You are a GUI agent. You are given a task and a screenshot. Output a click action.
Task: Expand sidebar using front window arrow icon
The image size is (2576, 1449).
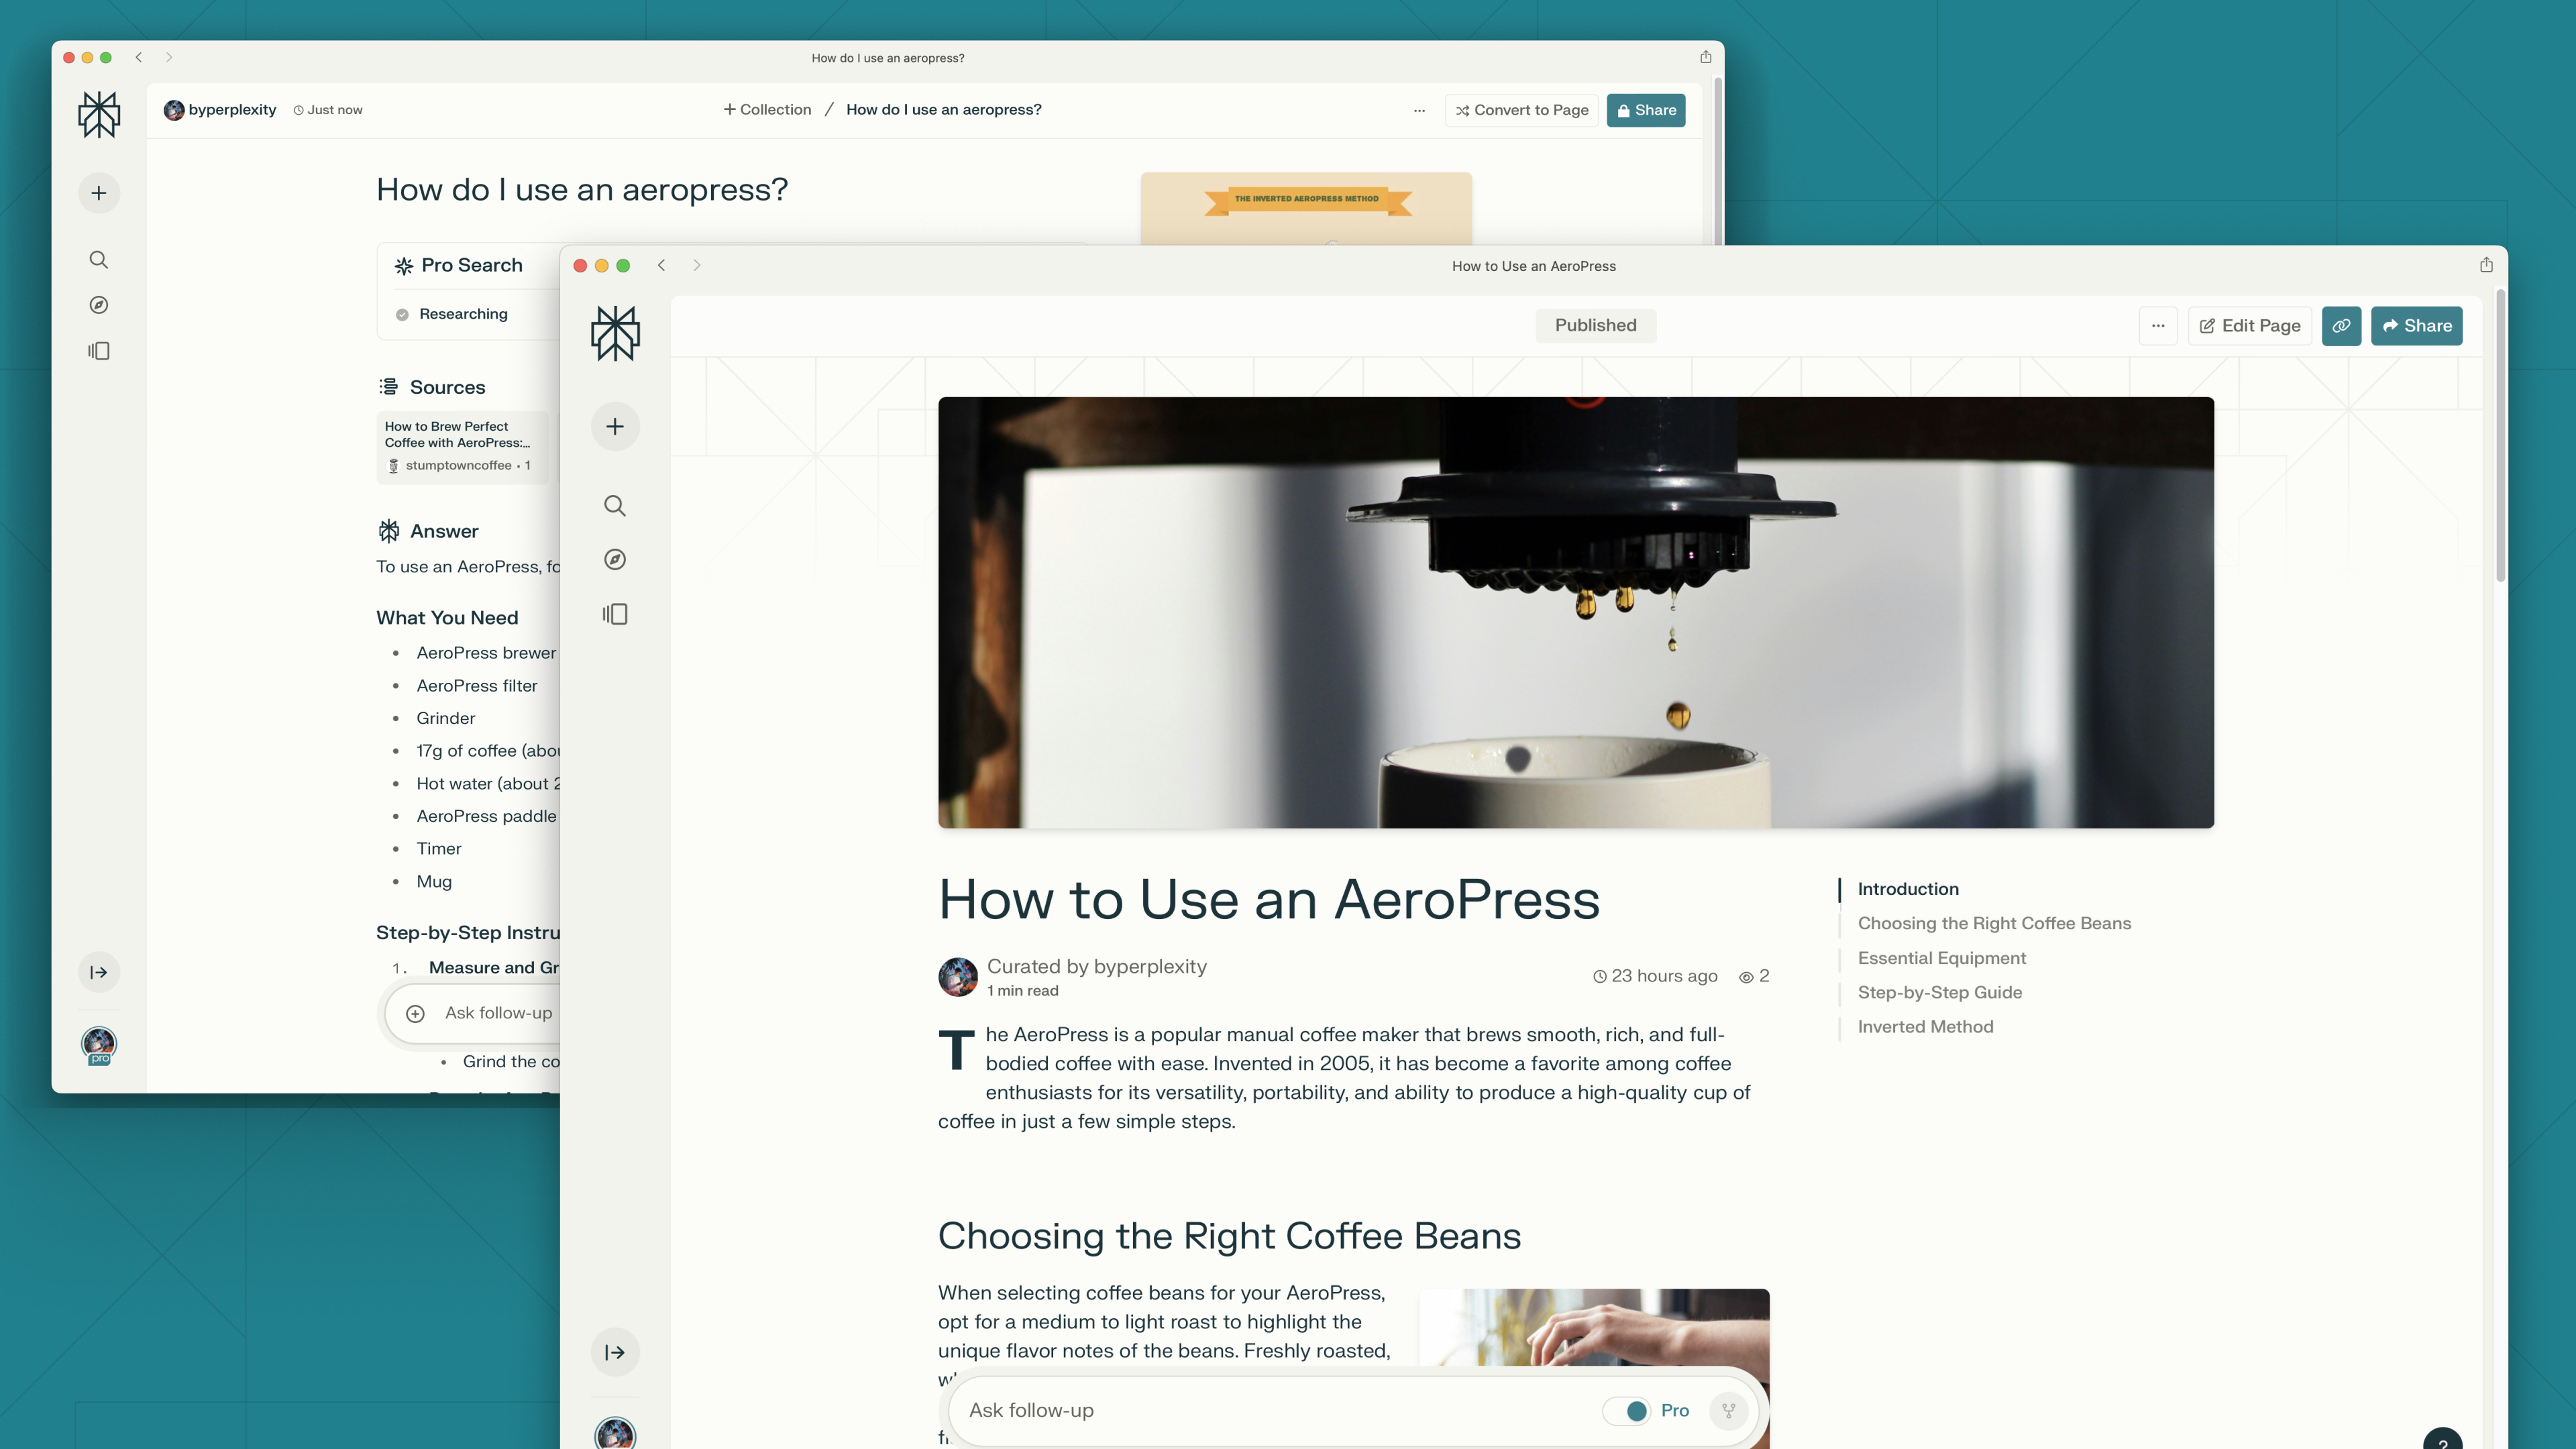tap(615, 1352)
